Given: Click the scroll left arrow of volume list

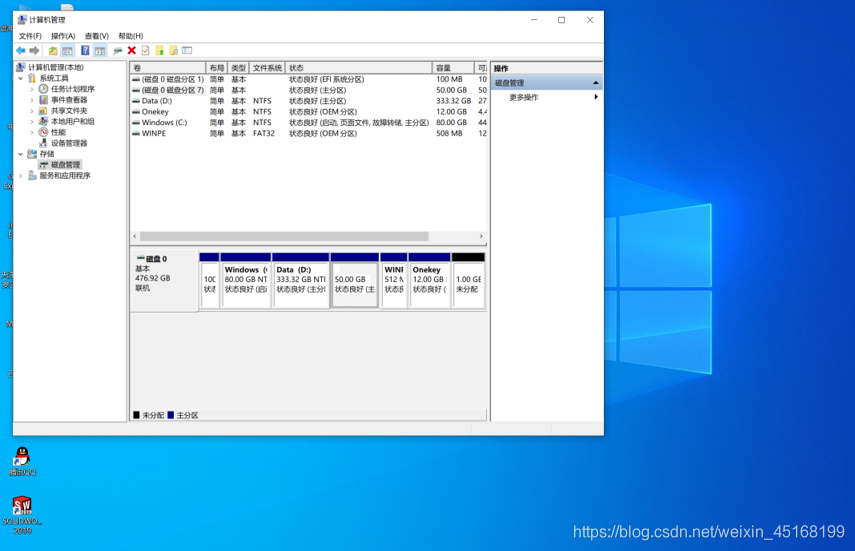Looking at the screenshot, I should pos(135,236).
